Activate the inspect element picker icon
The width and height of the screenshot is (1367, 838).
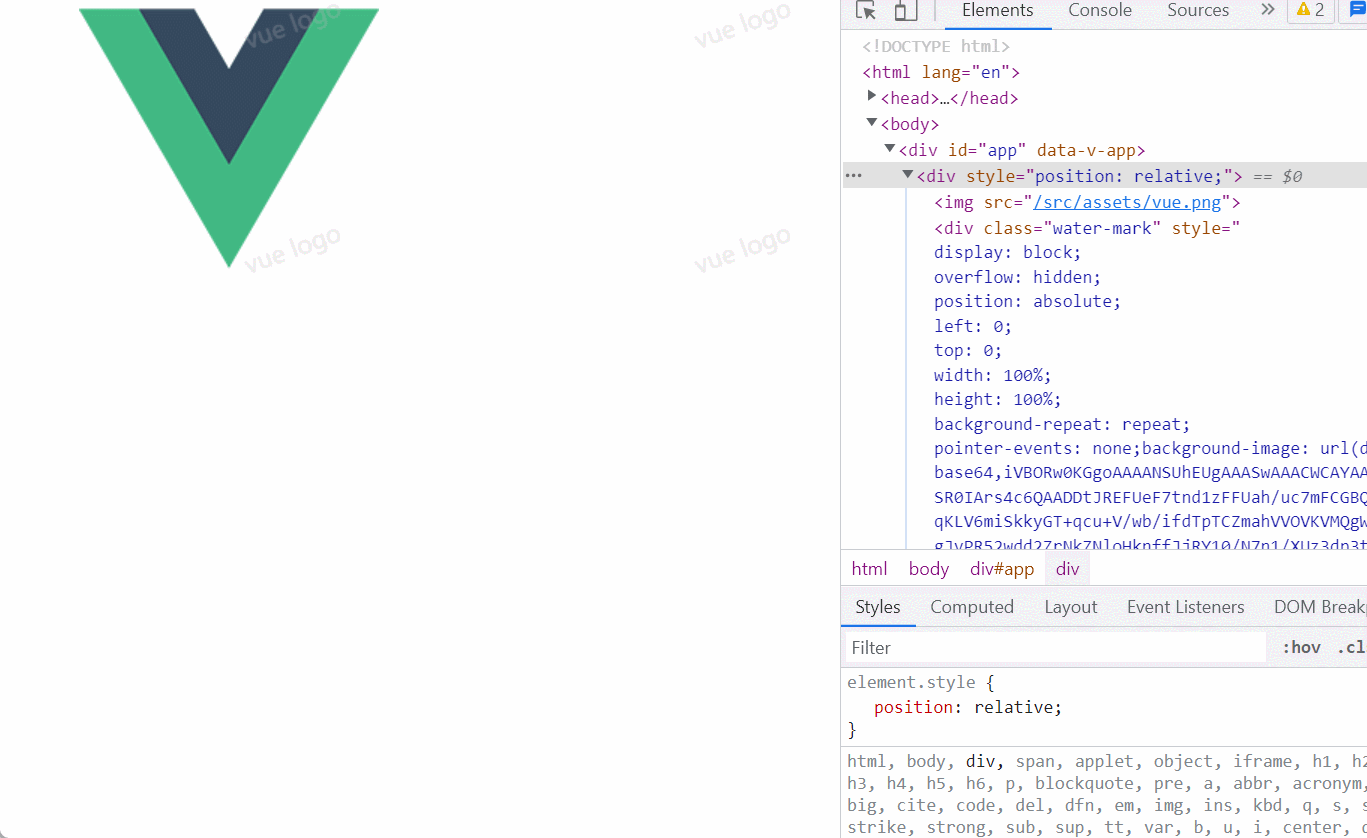(x=866, y=11)
